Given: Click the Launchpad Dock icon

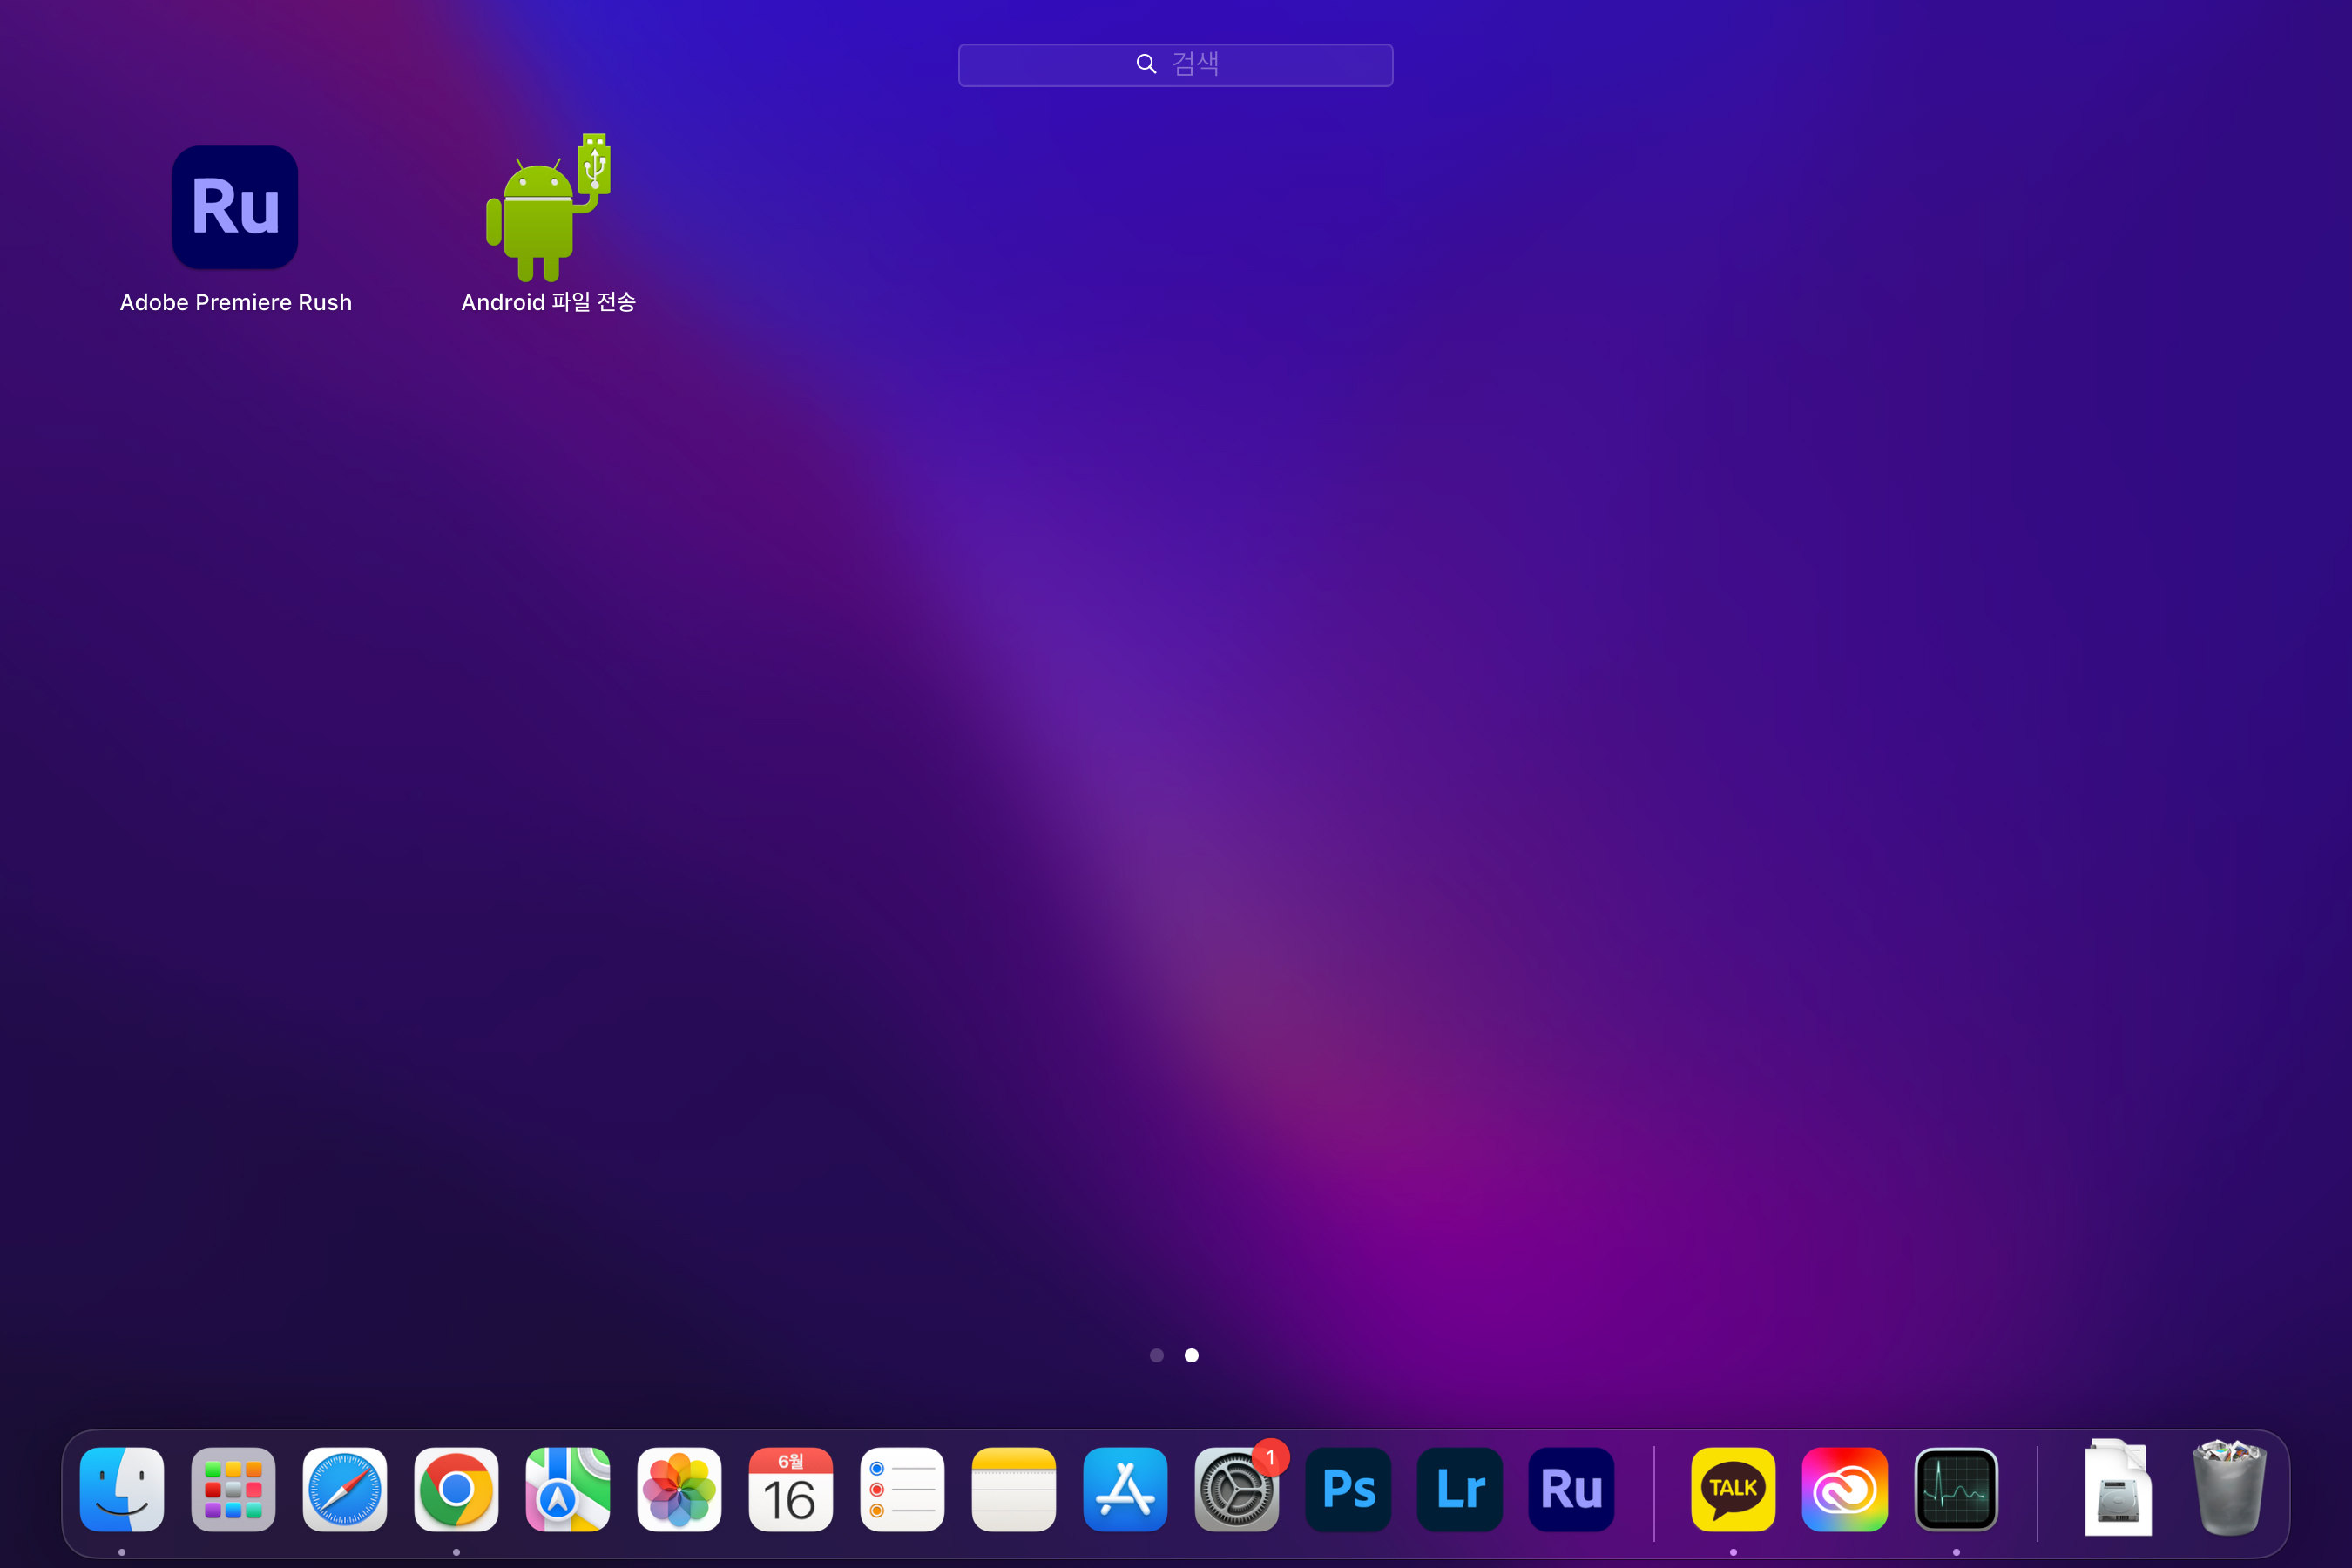Looking at the screenshot, I should (233, 1489).
